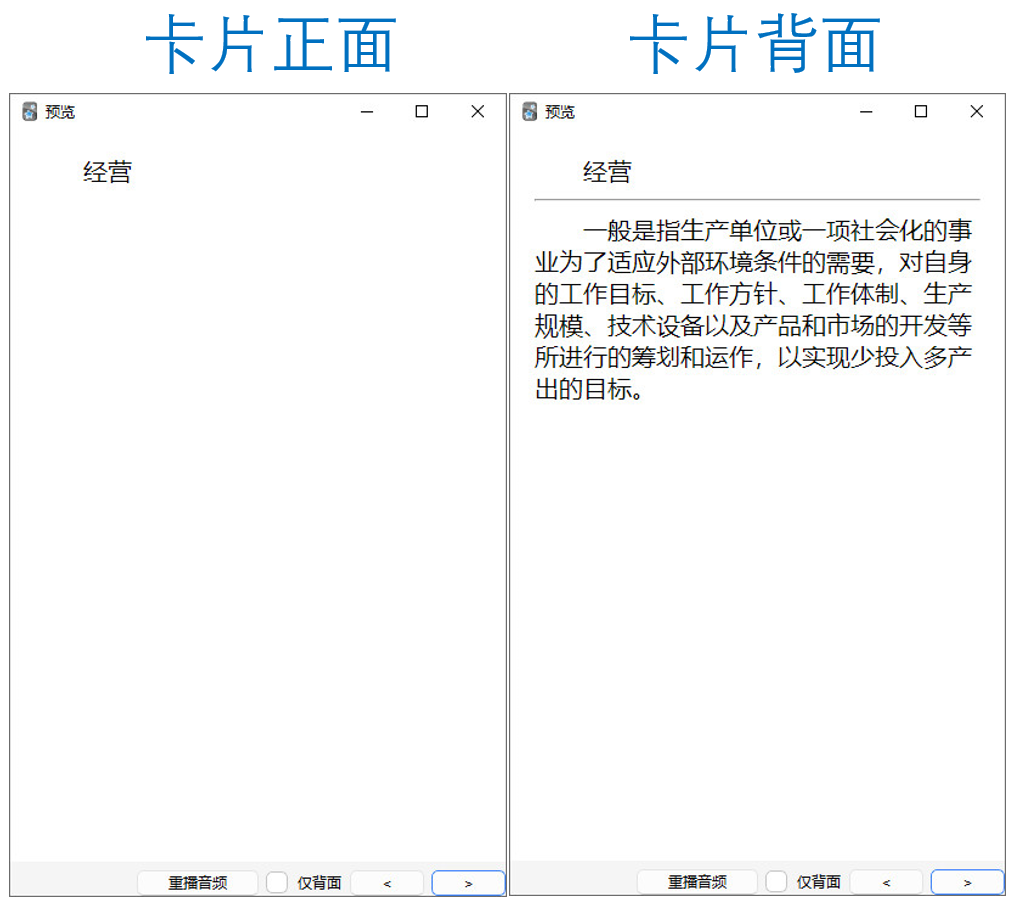
Task: Click the 经营 term on the front-card preview
Action: tap(107, 173)
